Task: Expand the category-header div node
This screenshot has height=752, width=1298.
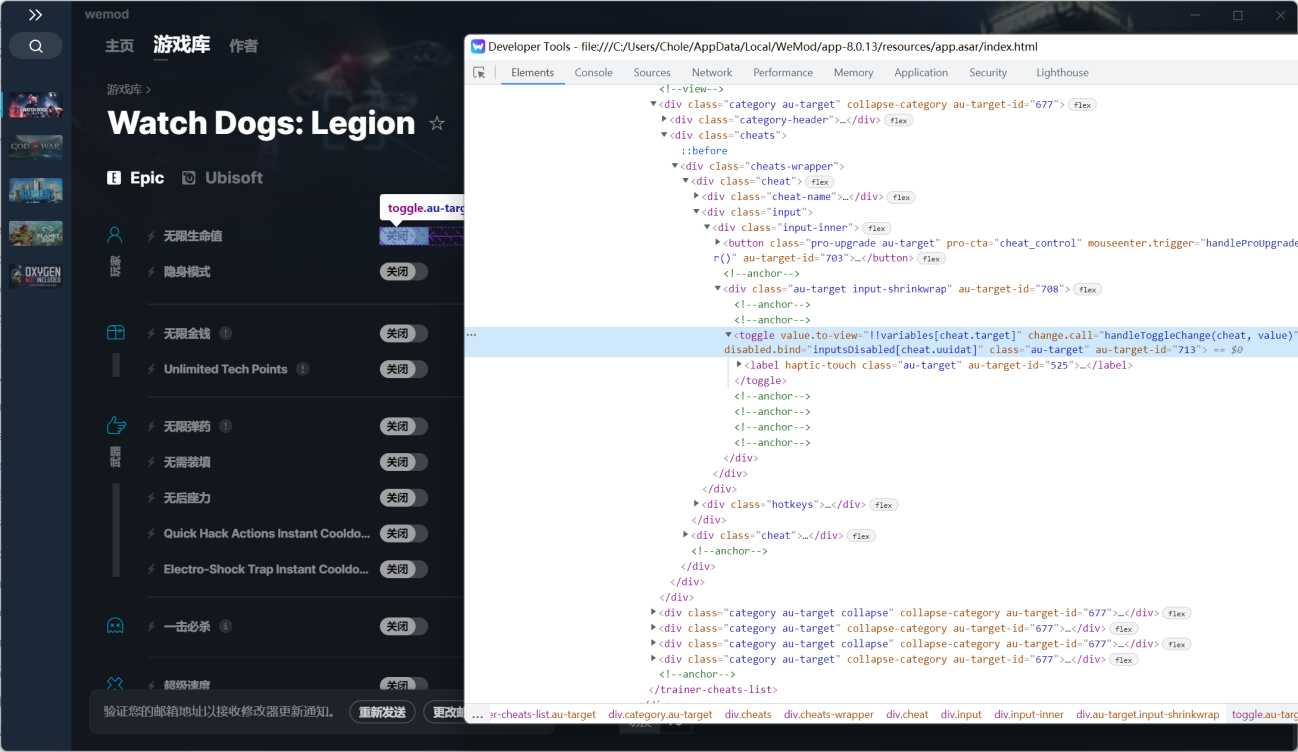Action: click(664, 119)
